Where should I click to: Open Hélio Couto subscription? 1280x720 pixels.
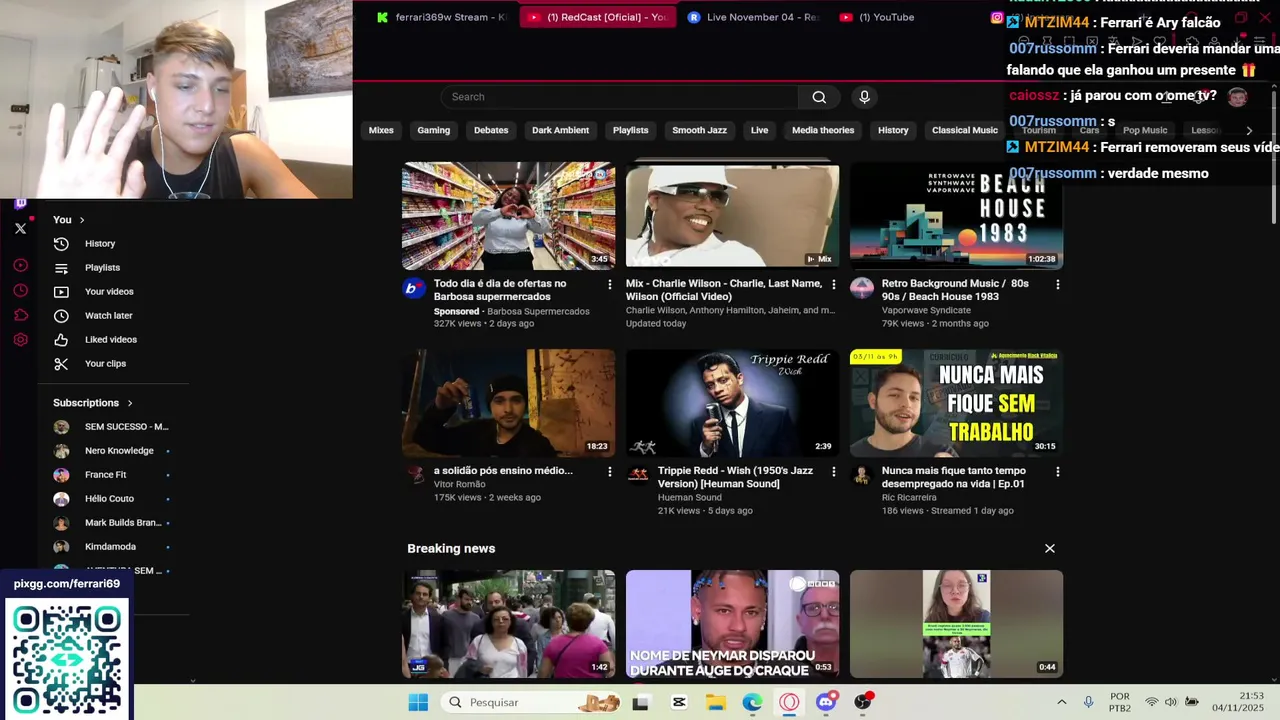point(111,499)
